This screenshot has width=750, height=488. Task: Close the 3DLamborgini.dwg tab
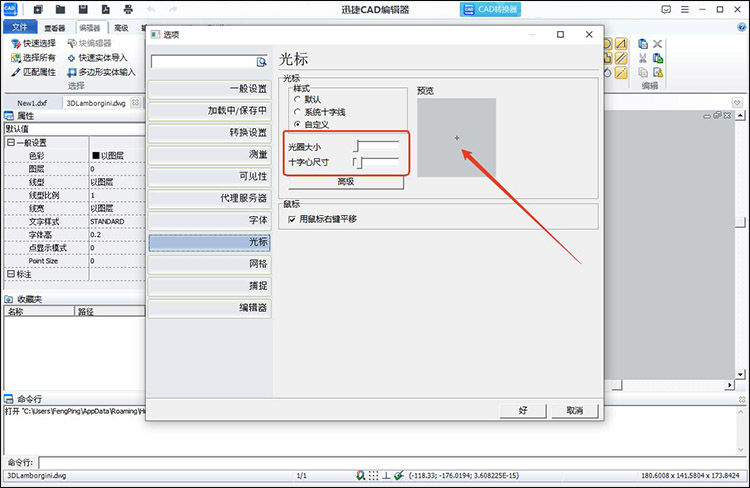tap(136, 102)
